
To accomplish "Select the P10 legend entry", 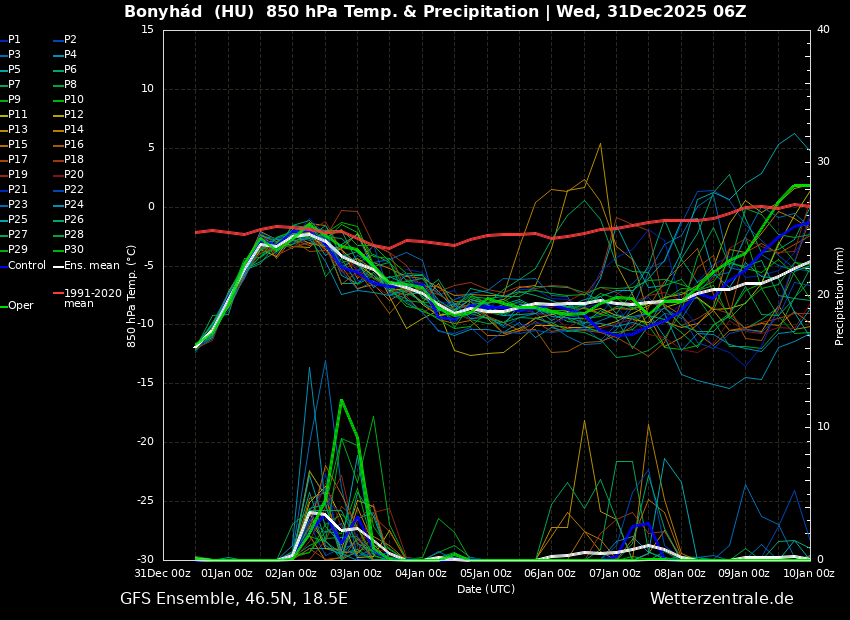I will coord(74,100).
